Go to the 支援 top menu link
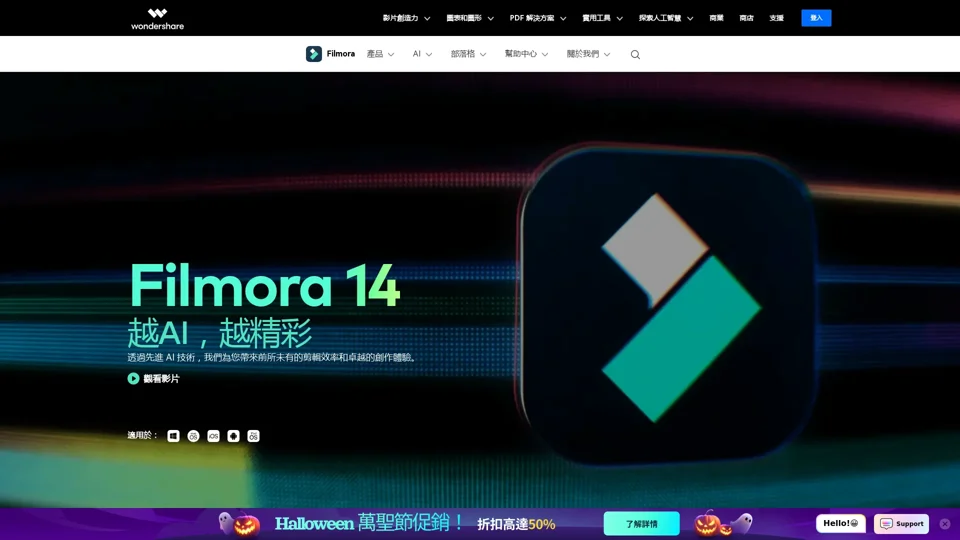 coord(776,18)
